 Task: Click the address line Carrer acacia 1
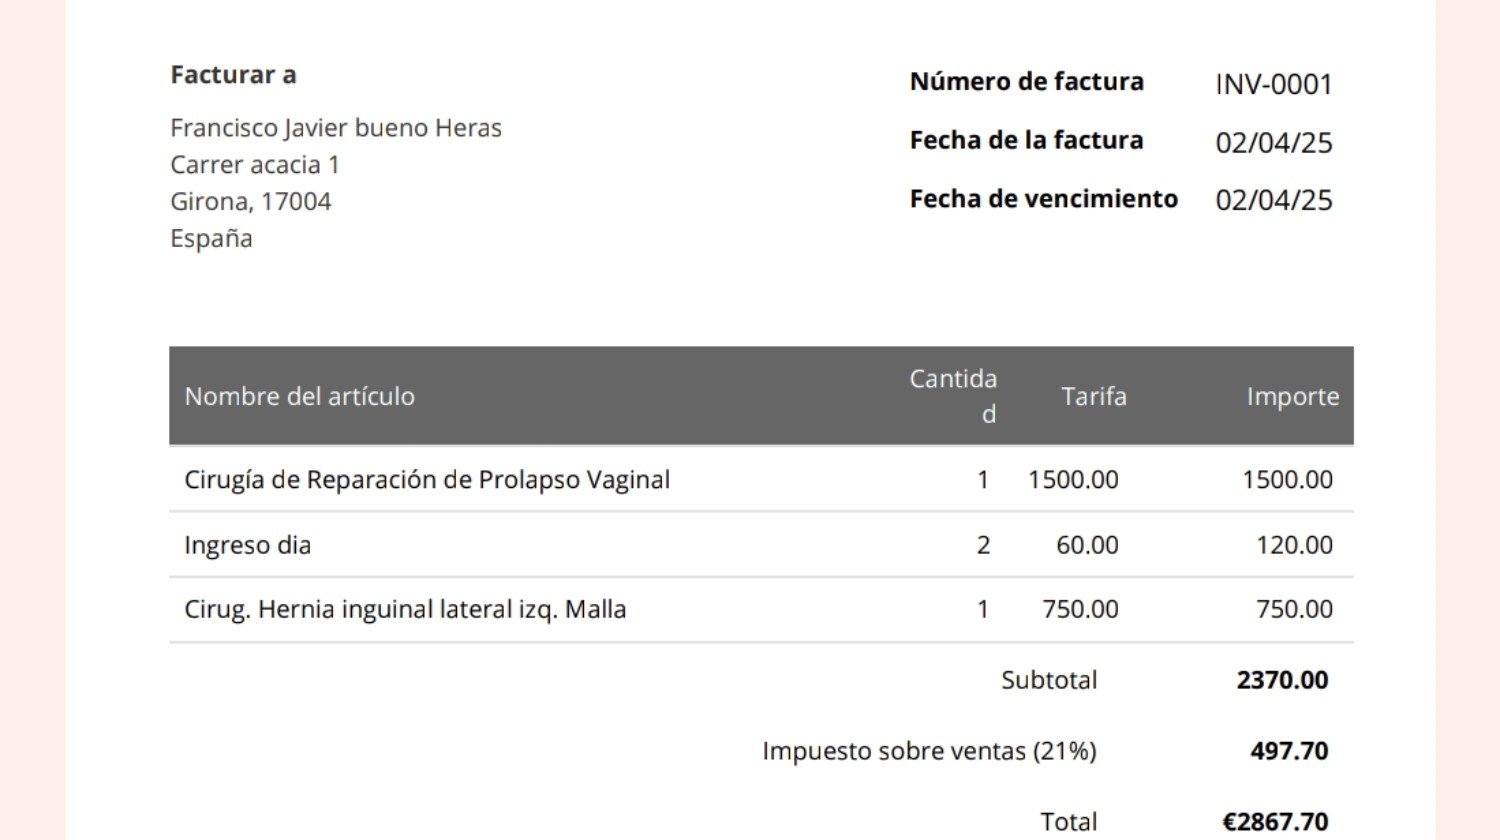point(255,164)
